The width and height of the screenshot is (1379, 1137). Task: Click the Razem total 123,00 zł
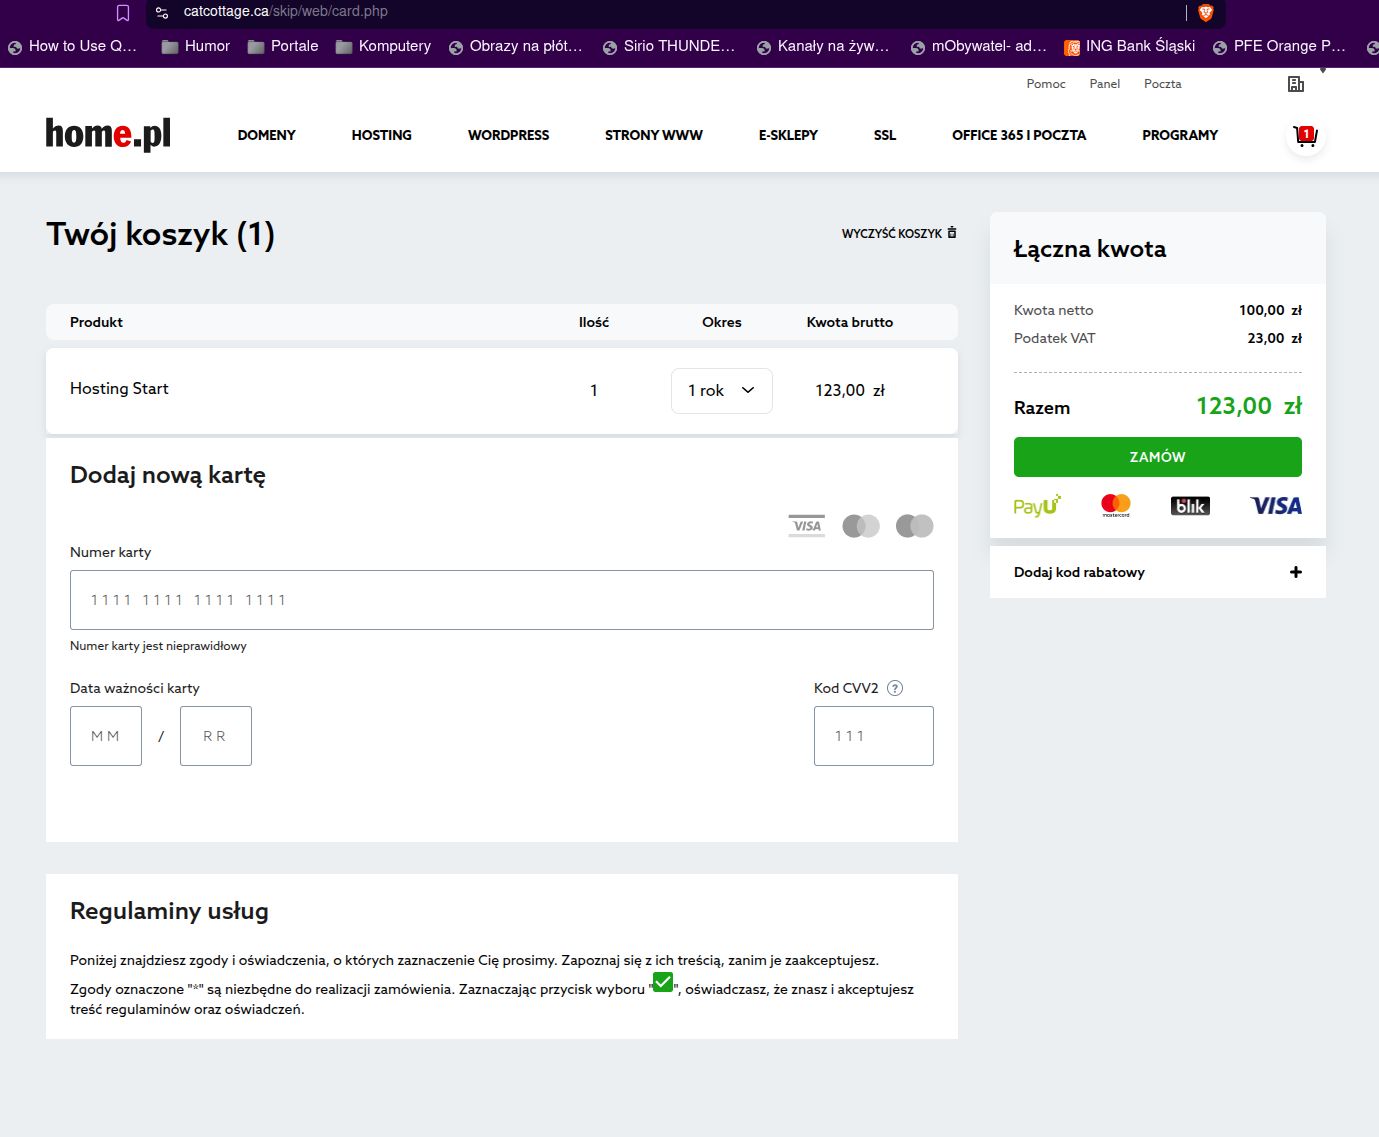click(x=1249, y=406)
